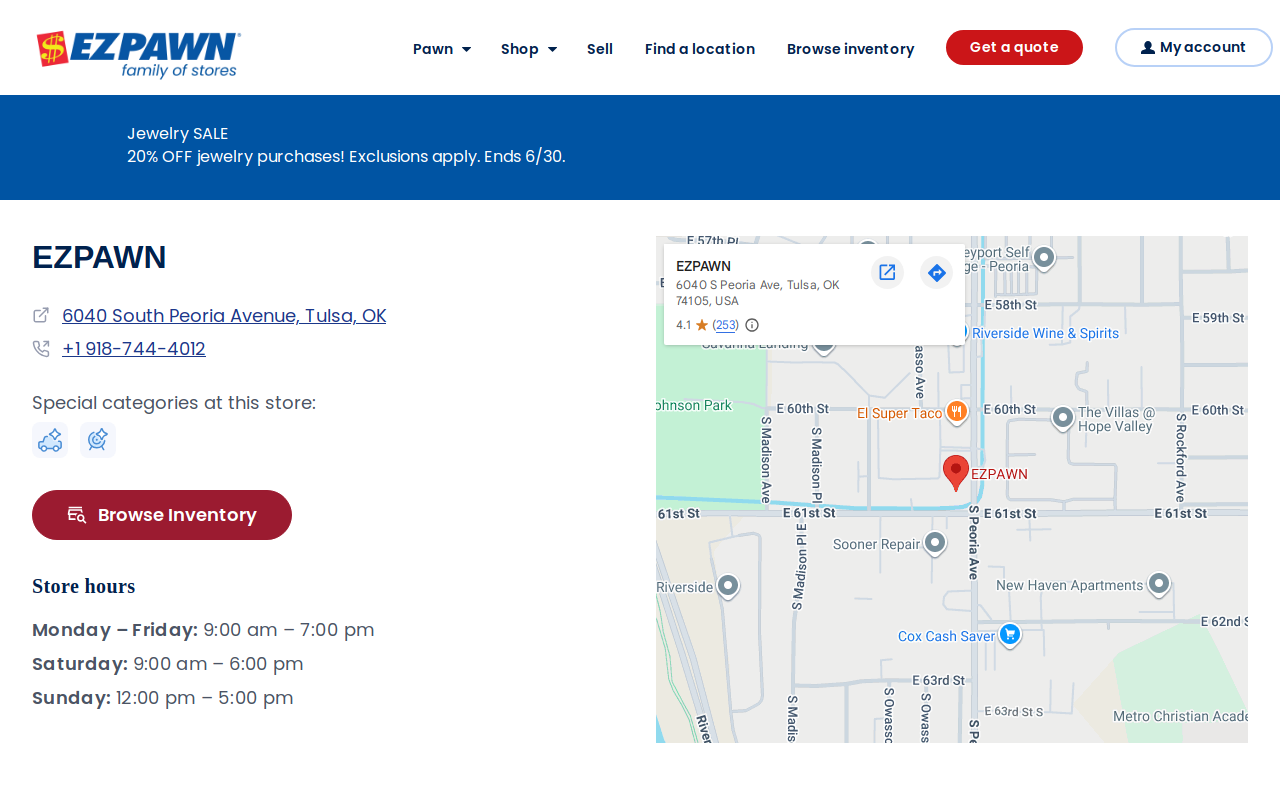Viewport: 1280px width, 800px height.
Task: Expand the Pawn dropdown menu
Action: coord(442,48)
